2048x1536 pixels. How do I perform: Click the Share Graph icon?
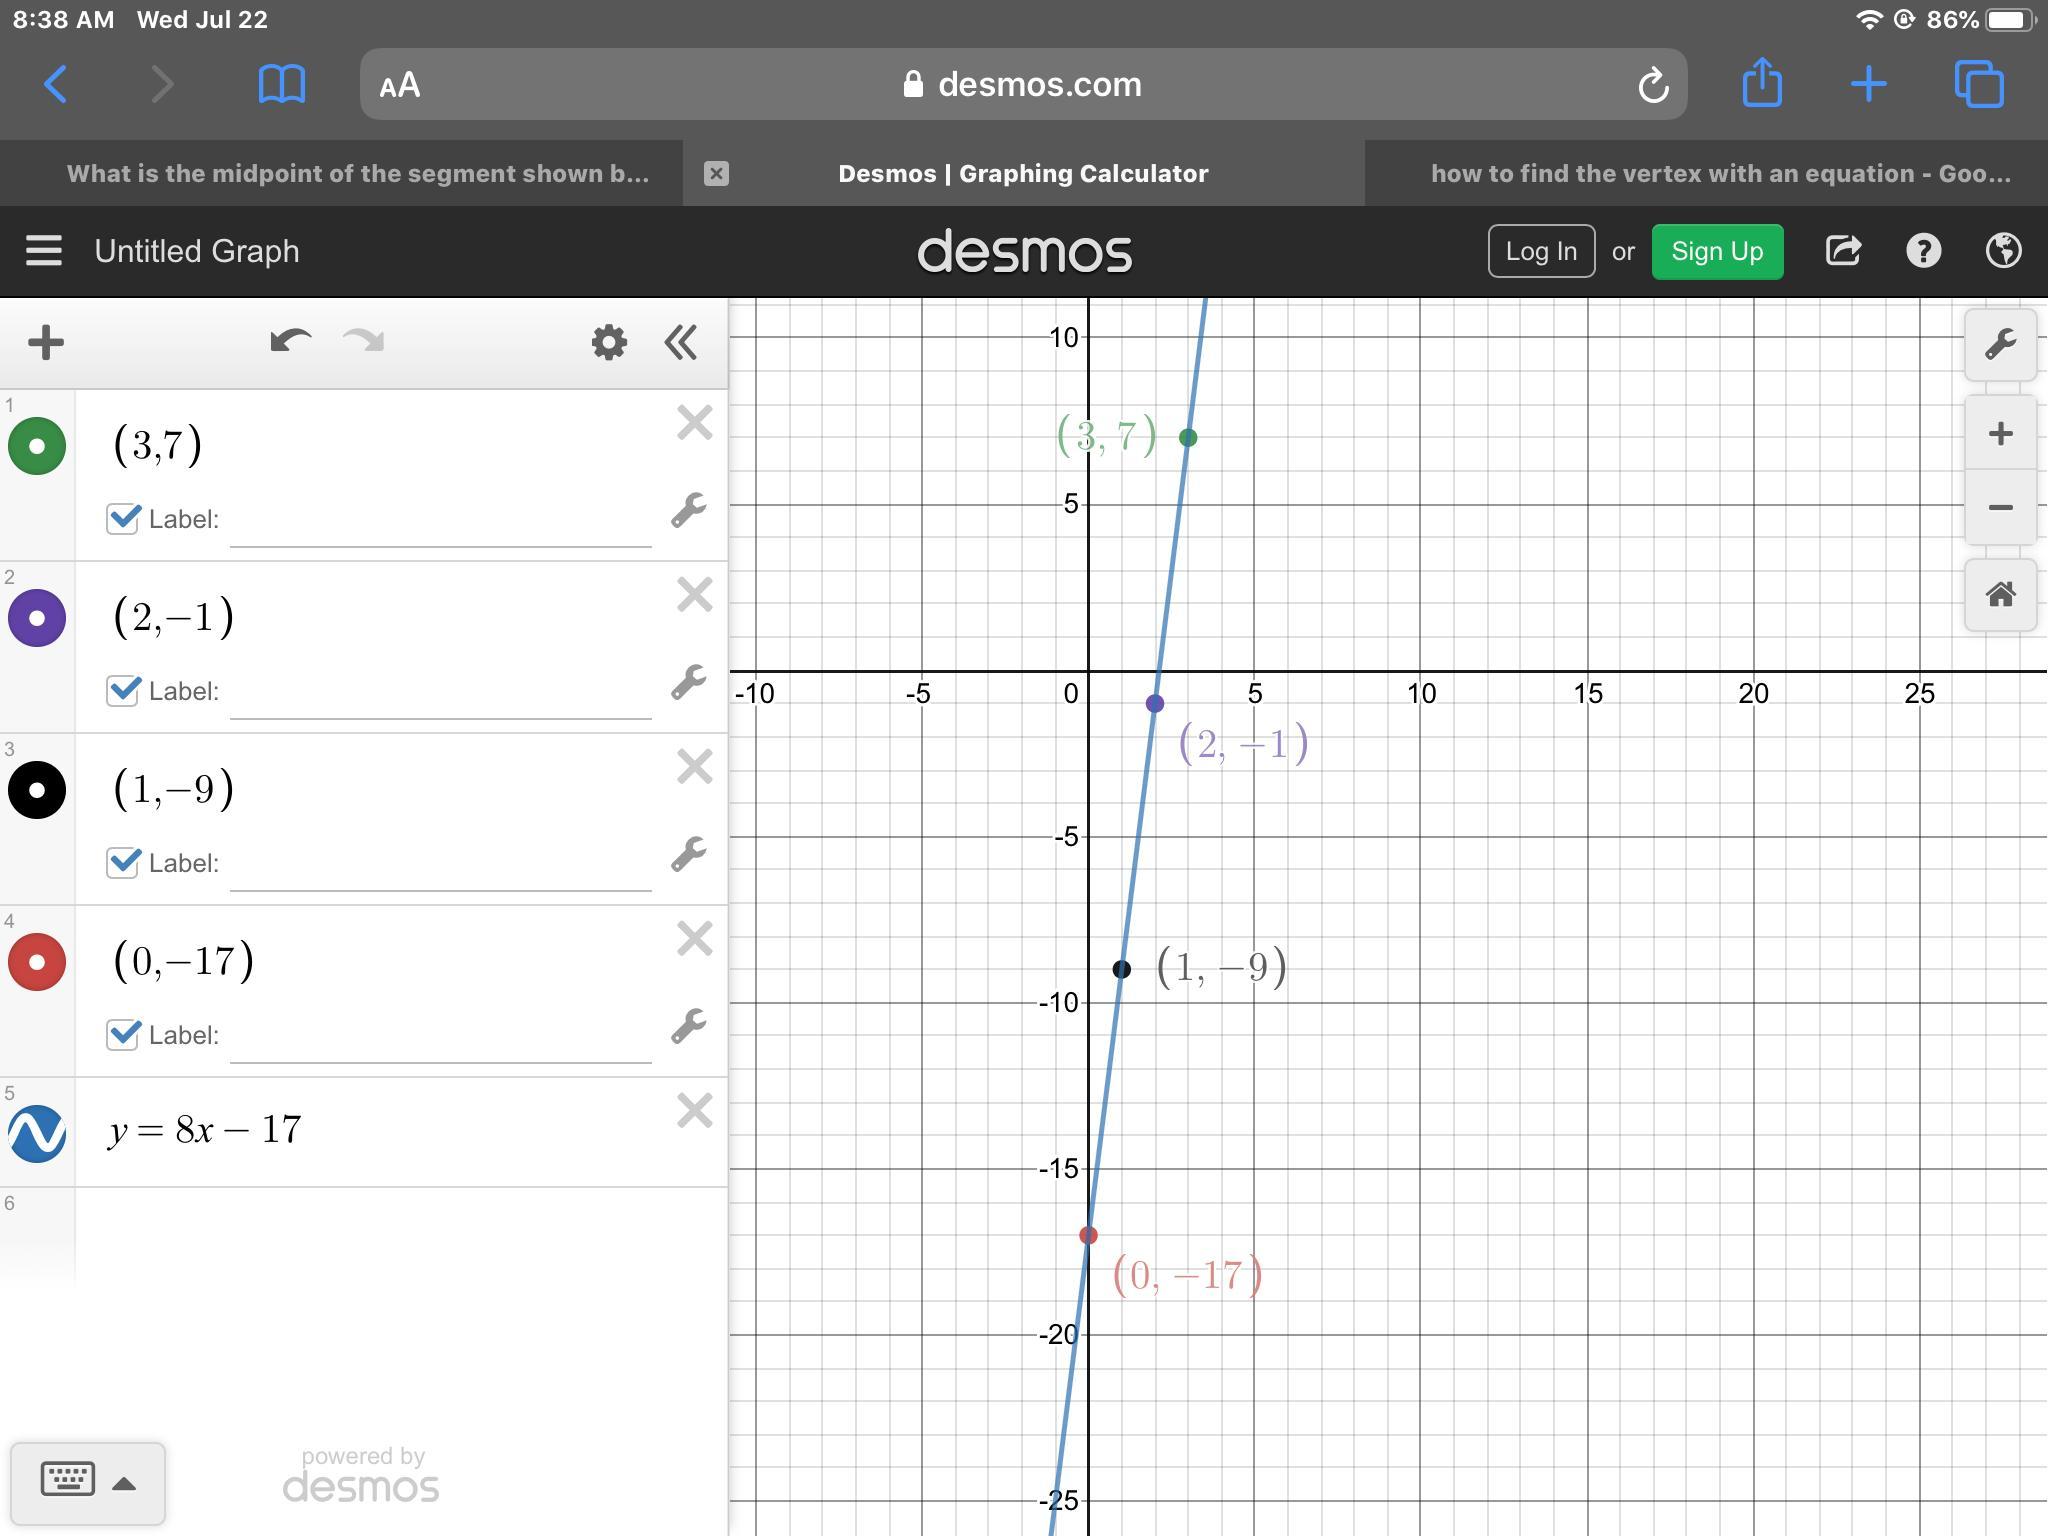(1843, 251)
